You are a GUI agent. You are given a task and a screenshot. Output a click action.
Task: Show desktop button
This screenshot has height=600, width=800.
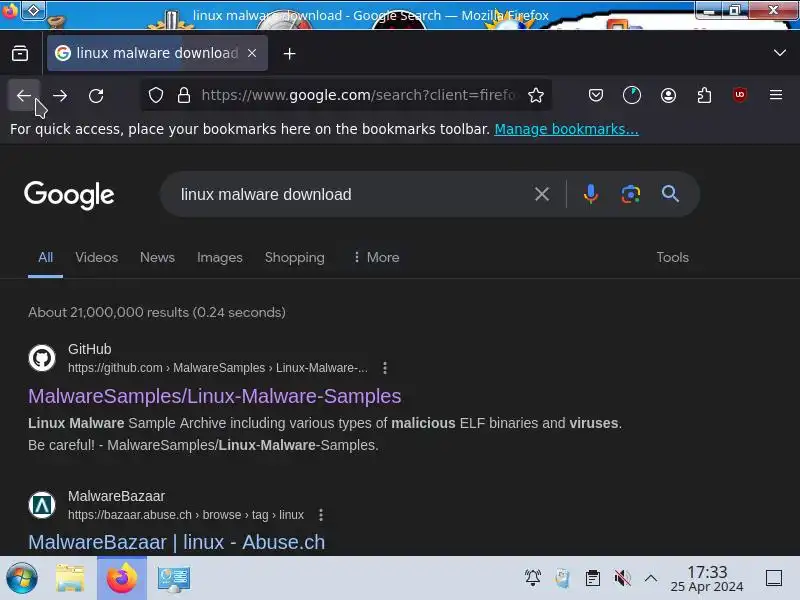tap(774, 578)
